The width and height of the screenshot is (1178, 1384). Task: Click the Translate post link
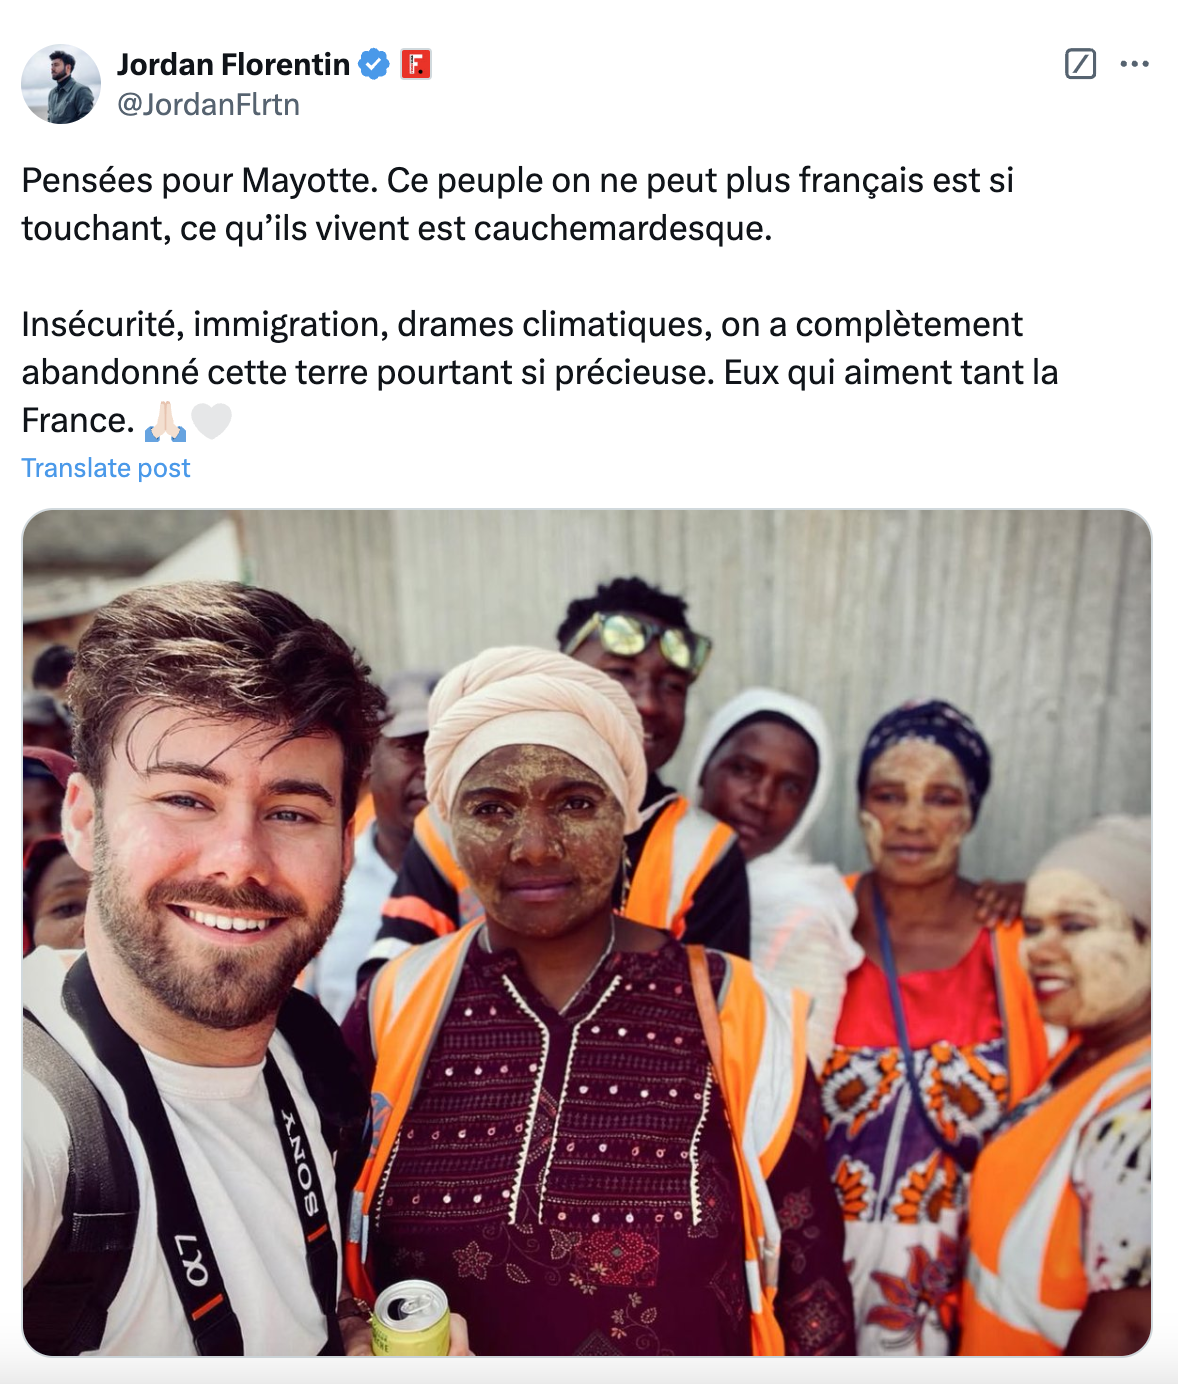coord(106,468)
